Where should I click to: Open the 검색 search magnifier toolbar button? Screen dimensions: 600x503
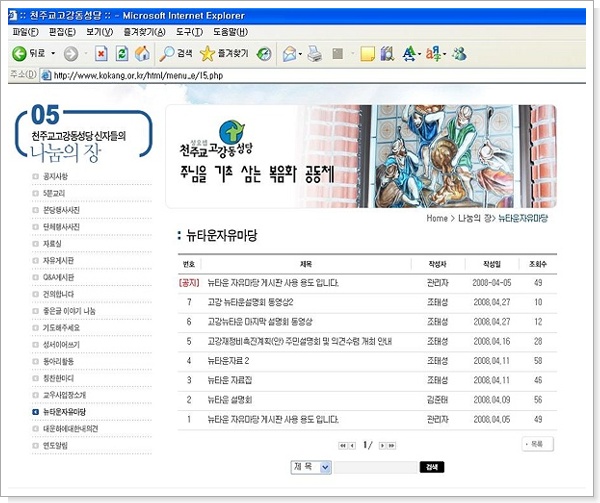[x=176, y=54]
